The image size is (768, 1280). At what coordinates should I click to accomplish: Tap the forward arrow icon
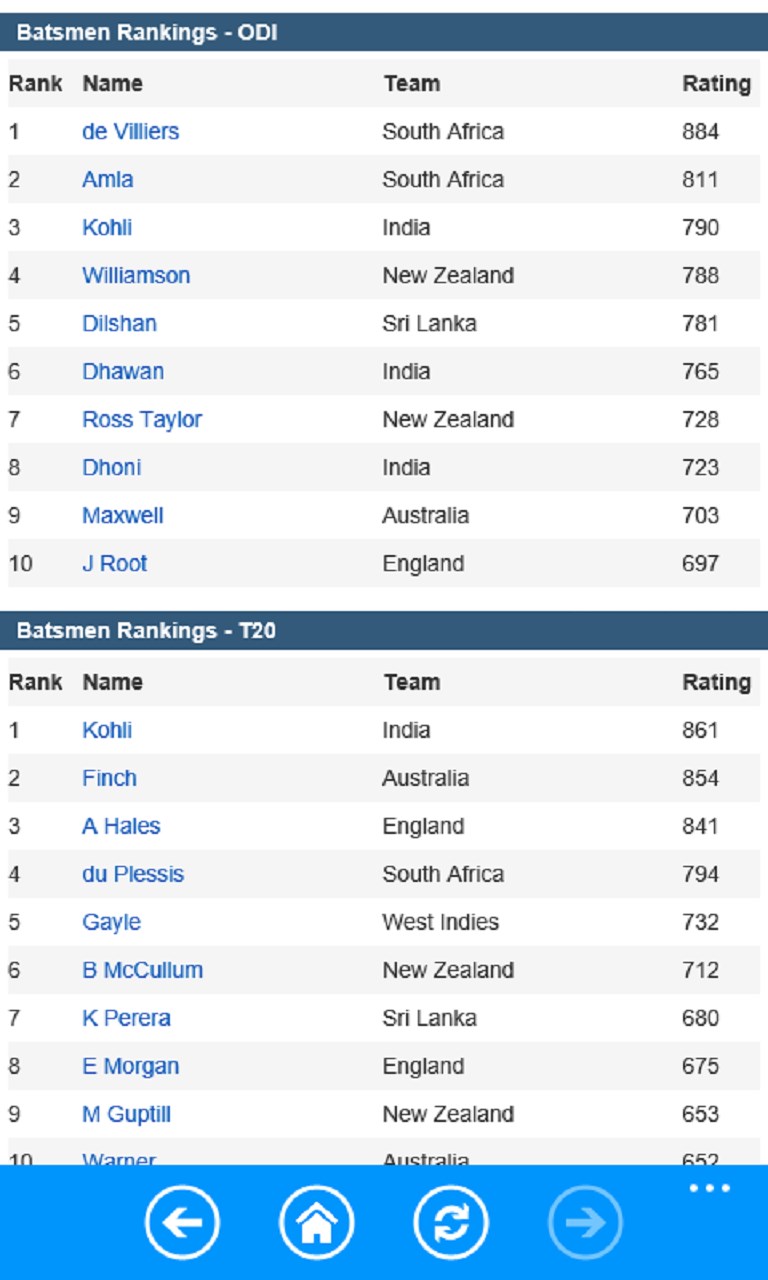585,1222
